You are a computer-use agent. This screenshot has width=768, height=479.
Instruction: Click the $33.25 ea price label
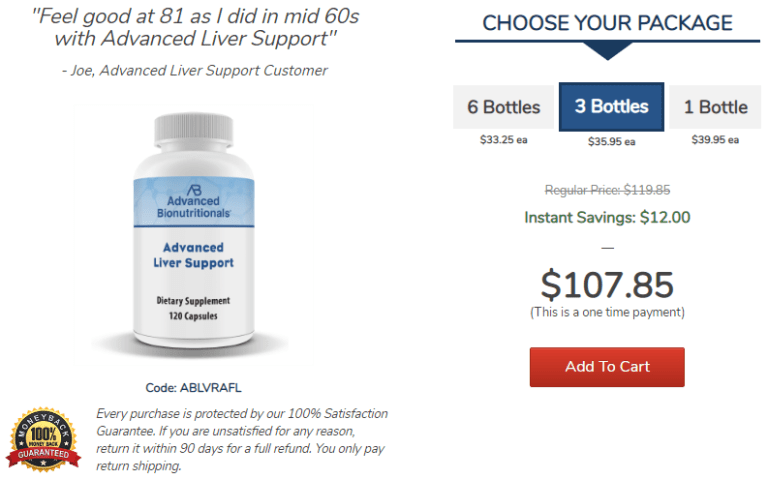pyautogui.click(x=504, y=140)
